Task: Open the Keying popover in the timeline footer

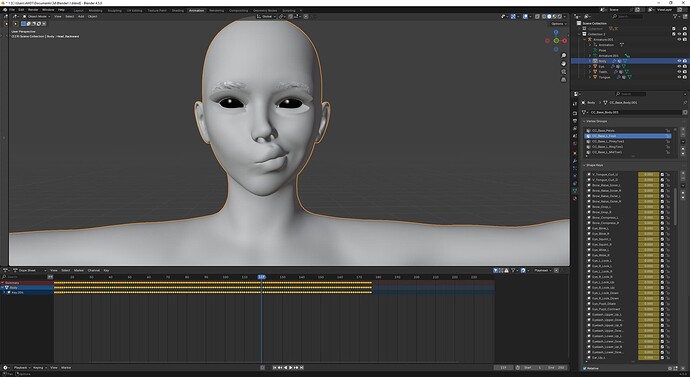Action: pos(39,368)
